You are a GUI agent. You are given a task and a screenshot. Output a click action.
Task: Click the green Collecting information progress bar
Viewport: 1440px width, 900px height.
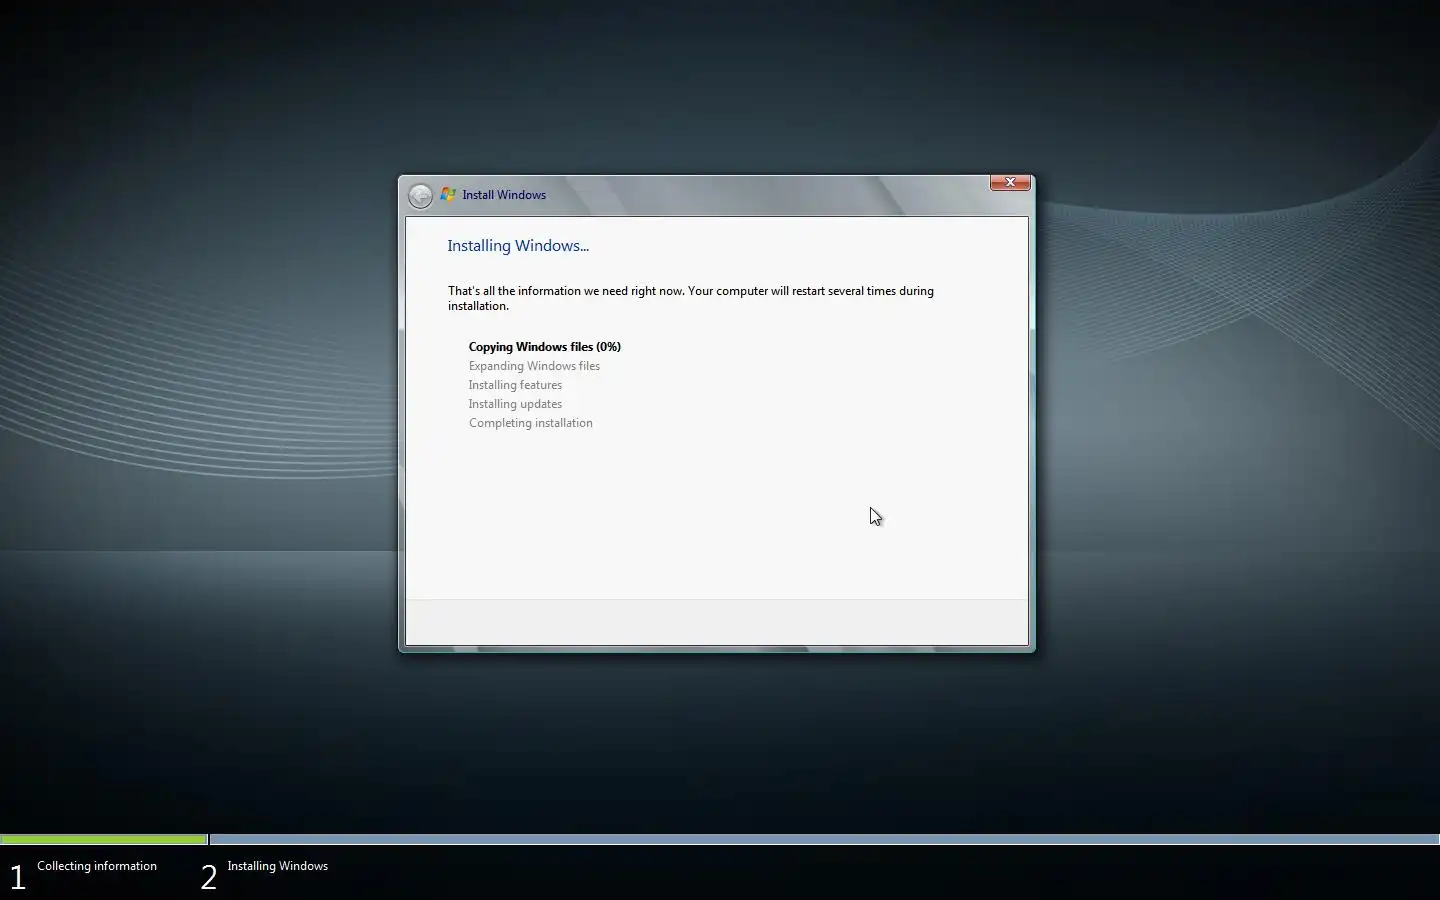(104, 839)
